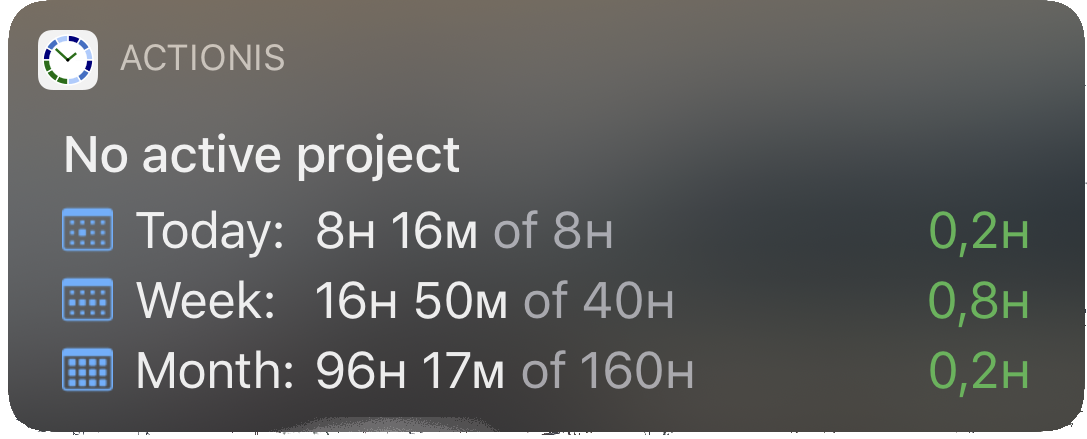Click the Month's green 0,2h value
This screenshot has width=1087, height=439.
pyautogui.click(x=979, y=371)
